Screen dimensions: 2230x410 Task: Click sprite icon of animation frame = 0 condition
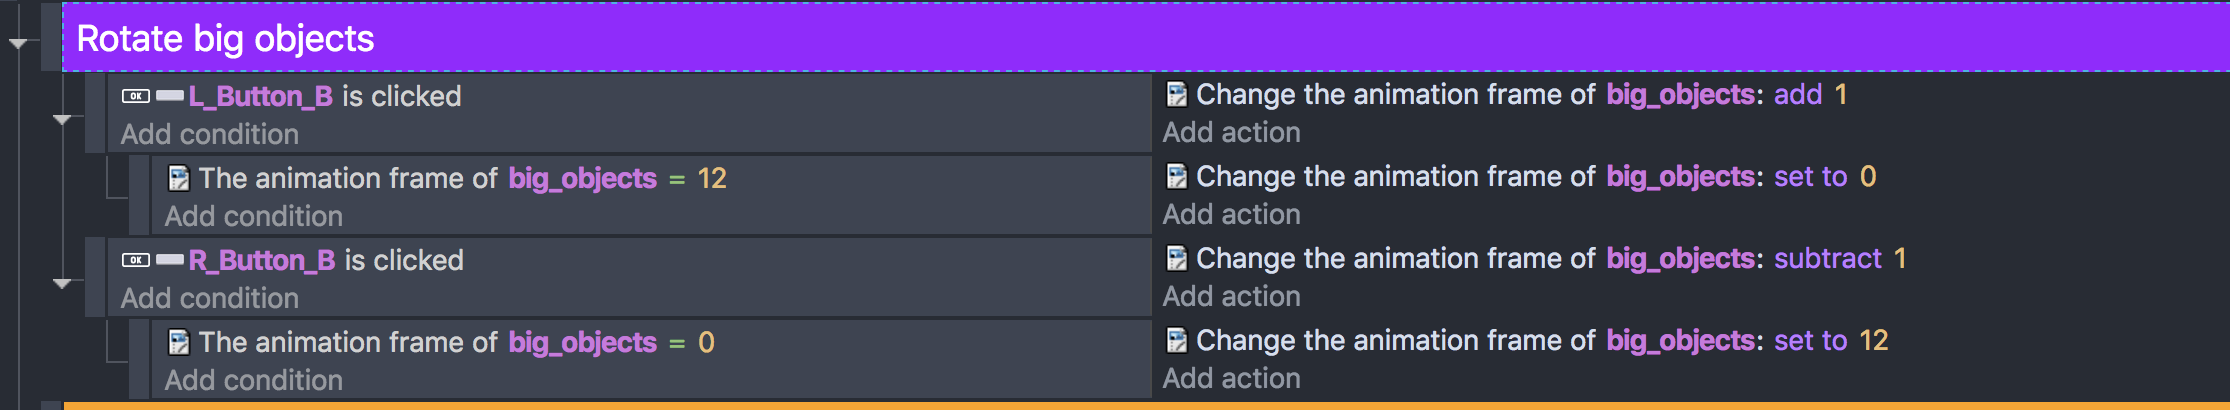tap(178, 343)
